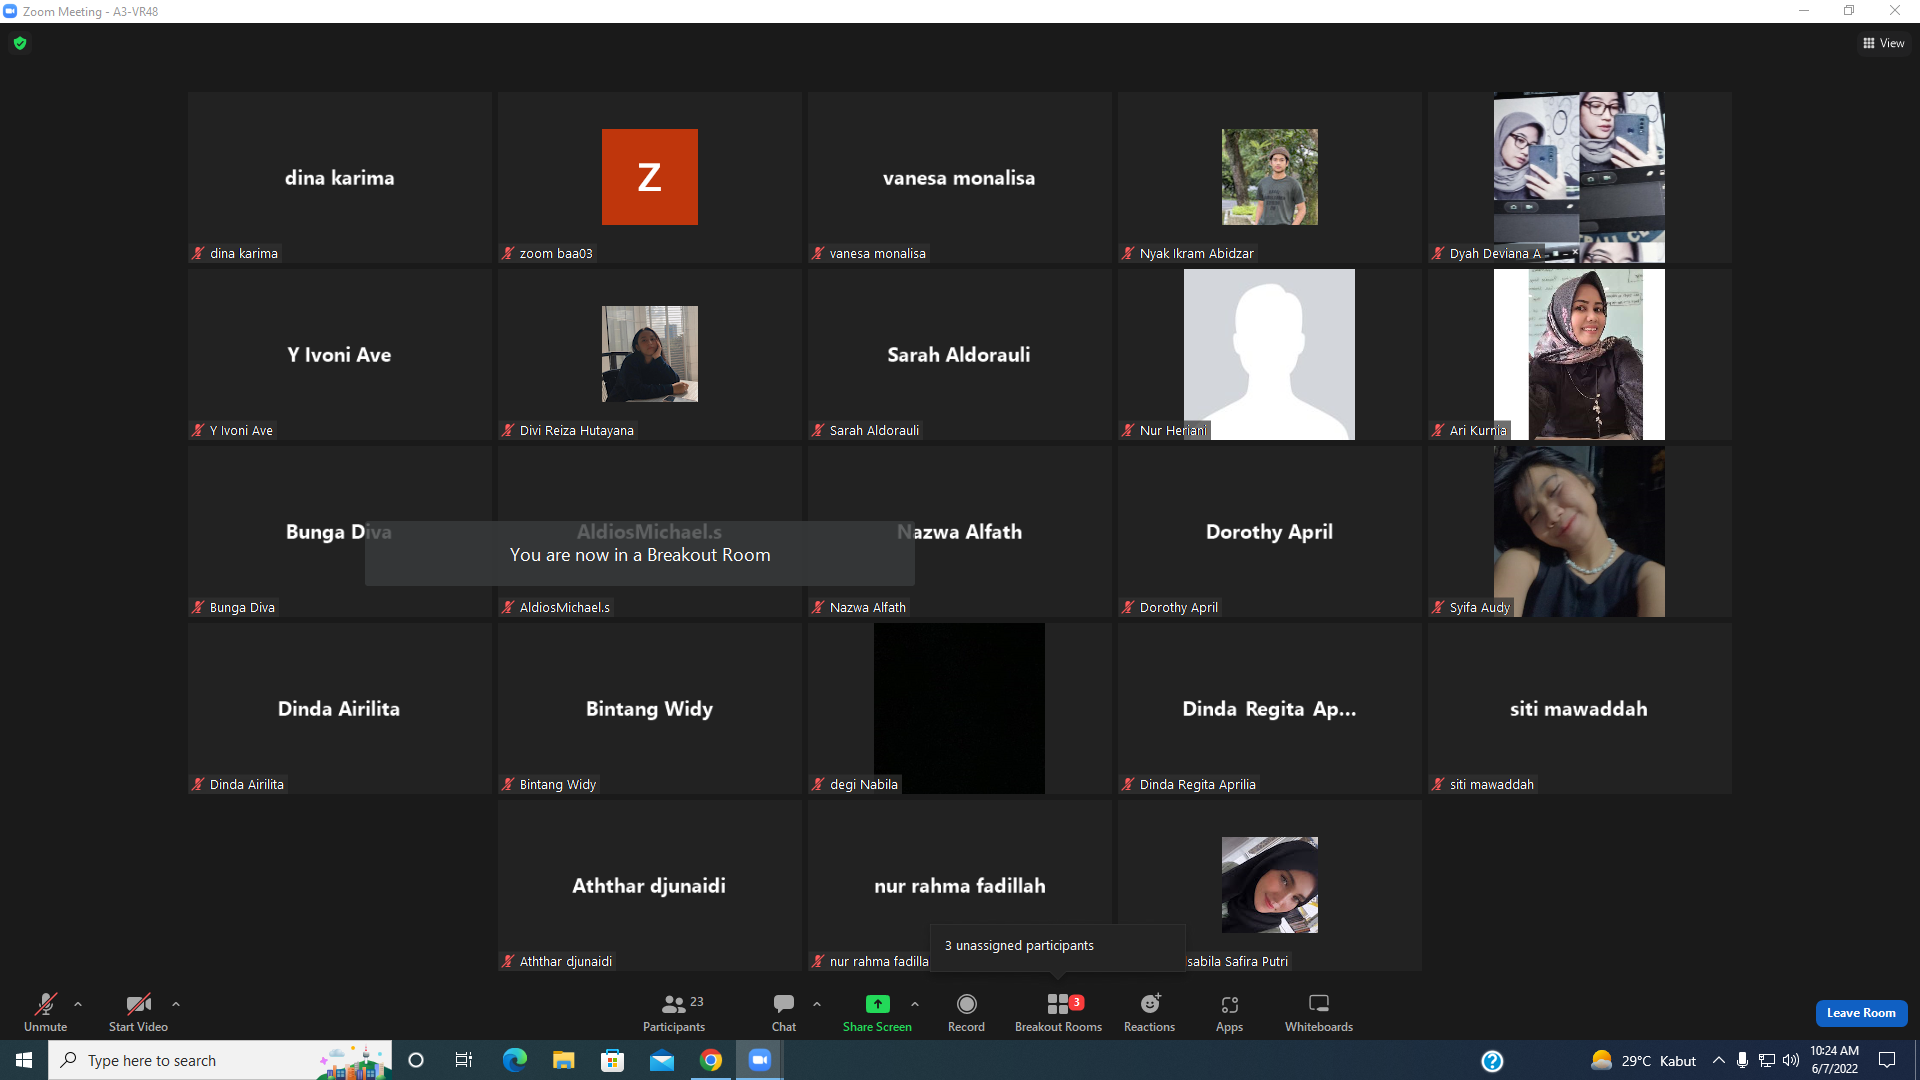Click the participant label 'degi Nabila'
Viewport: 1920px width, 1080px height.
click(863, 785)
